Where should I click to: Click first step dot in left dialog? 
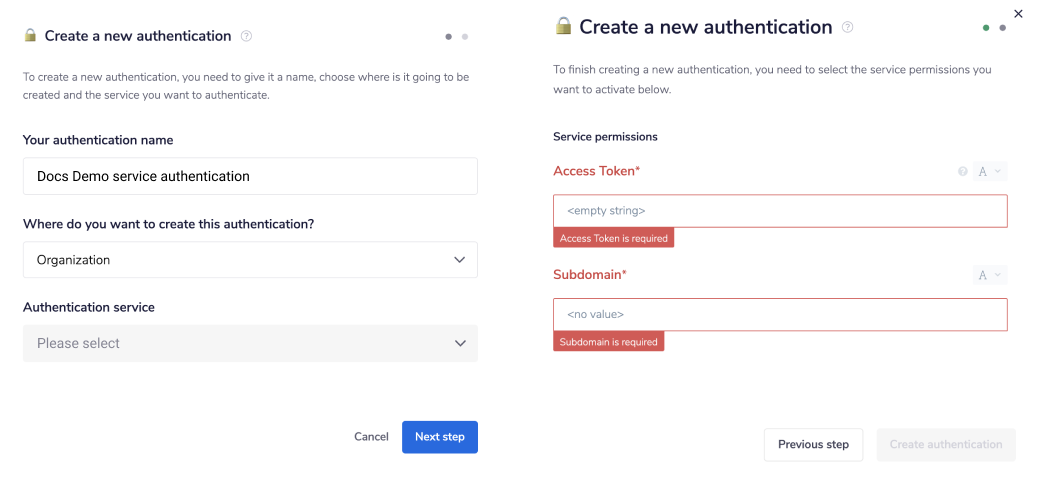coord(449,37)
